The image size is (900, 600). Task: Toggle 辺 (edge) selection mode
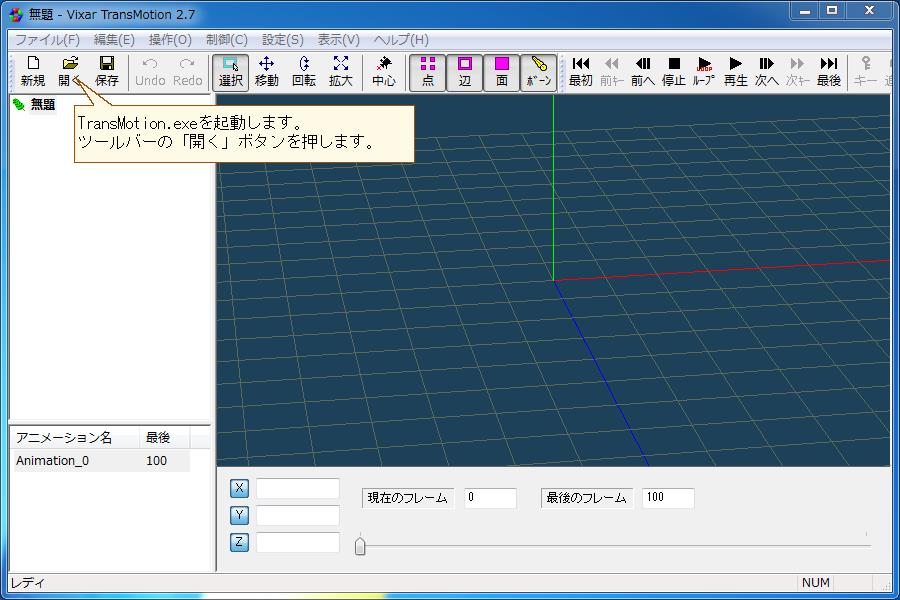(x=465, y=71)
